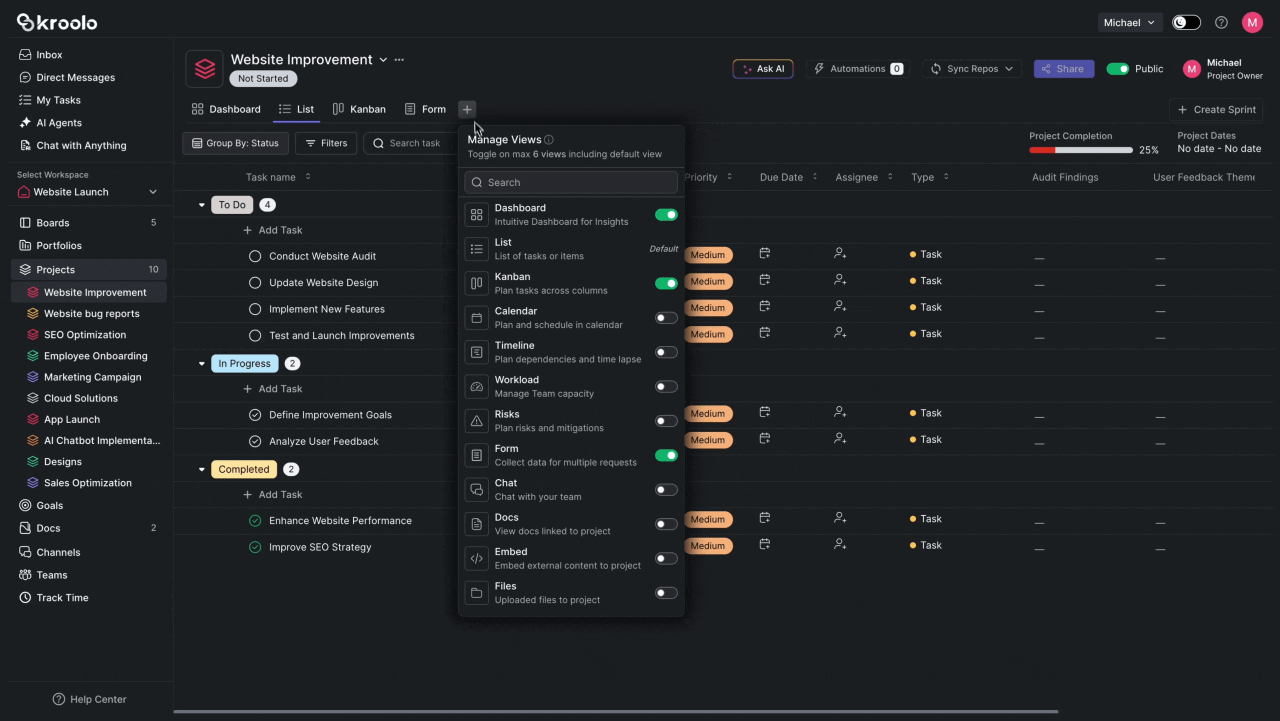Click the Share button

click(1063, 68)
